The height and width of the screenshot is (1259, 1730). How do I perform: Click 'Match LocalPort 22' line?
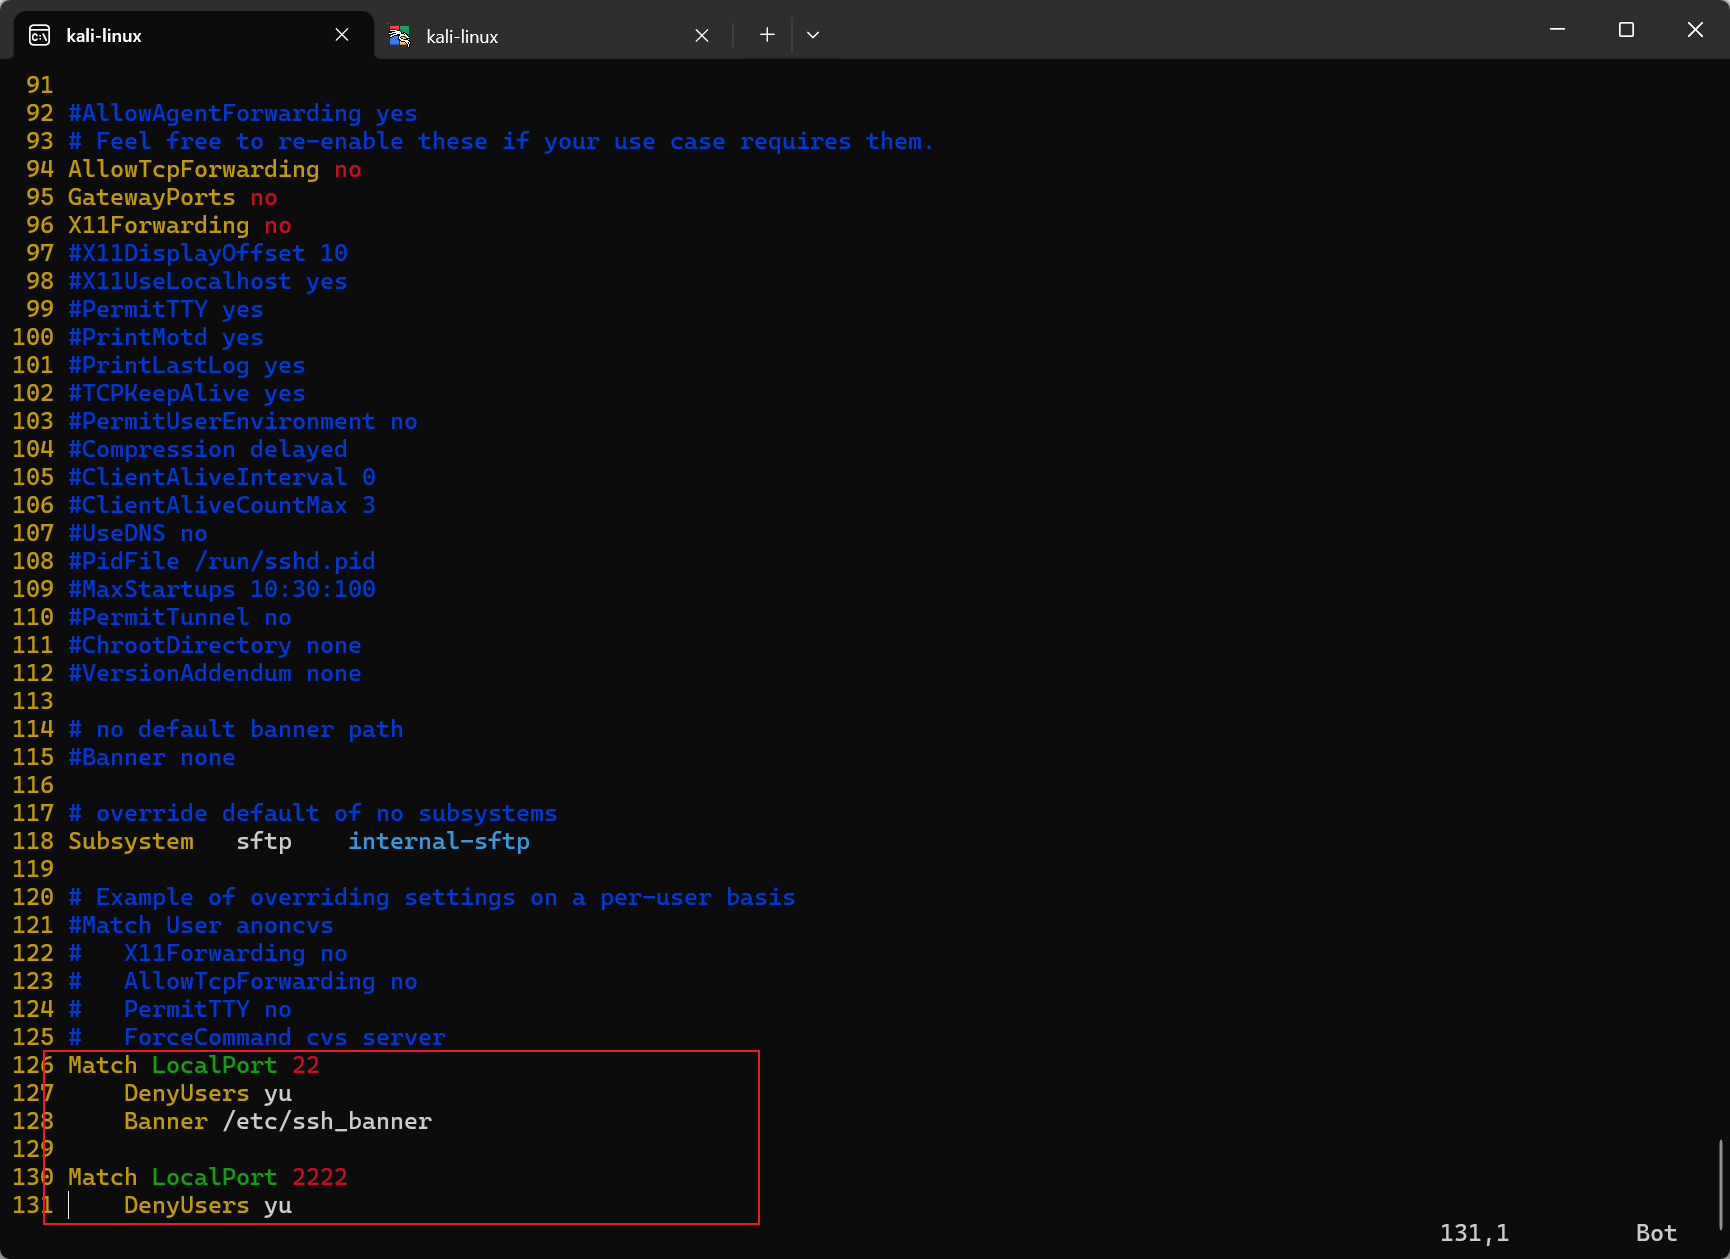(194, 1066)
